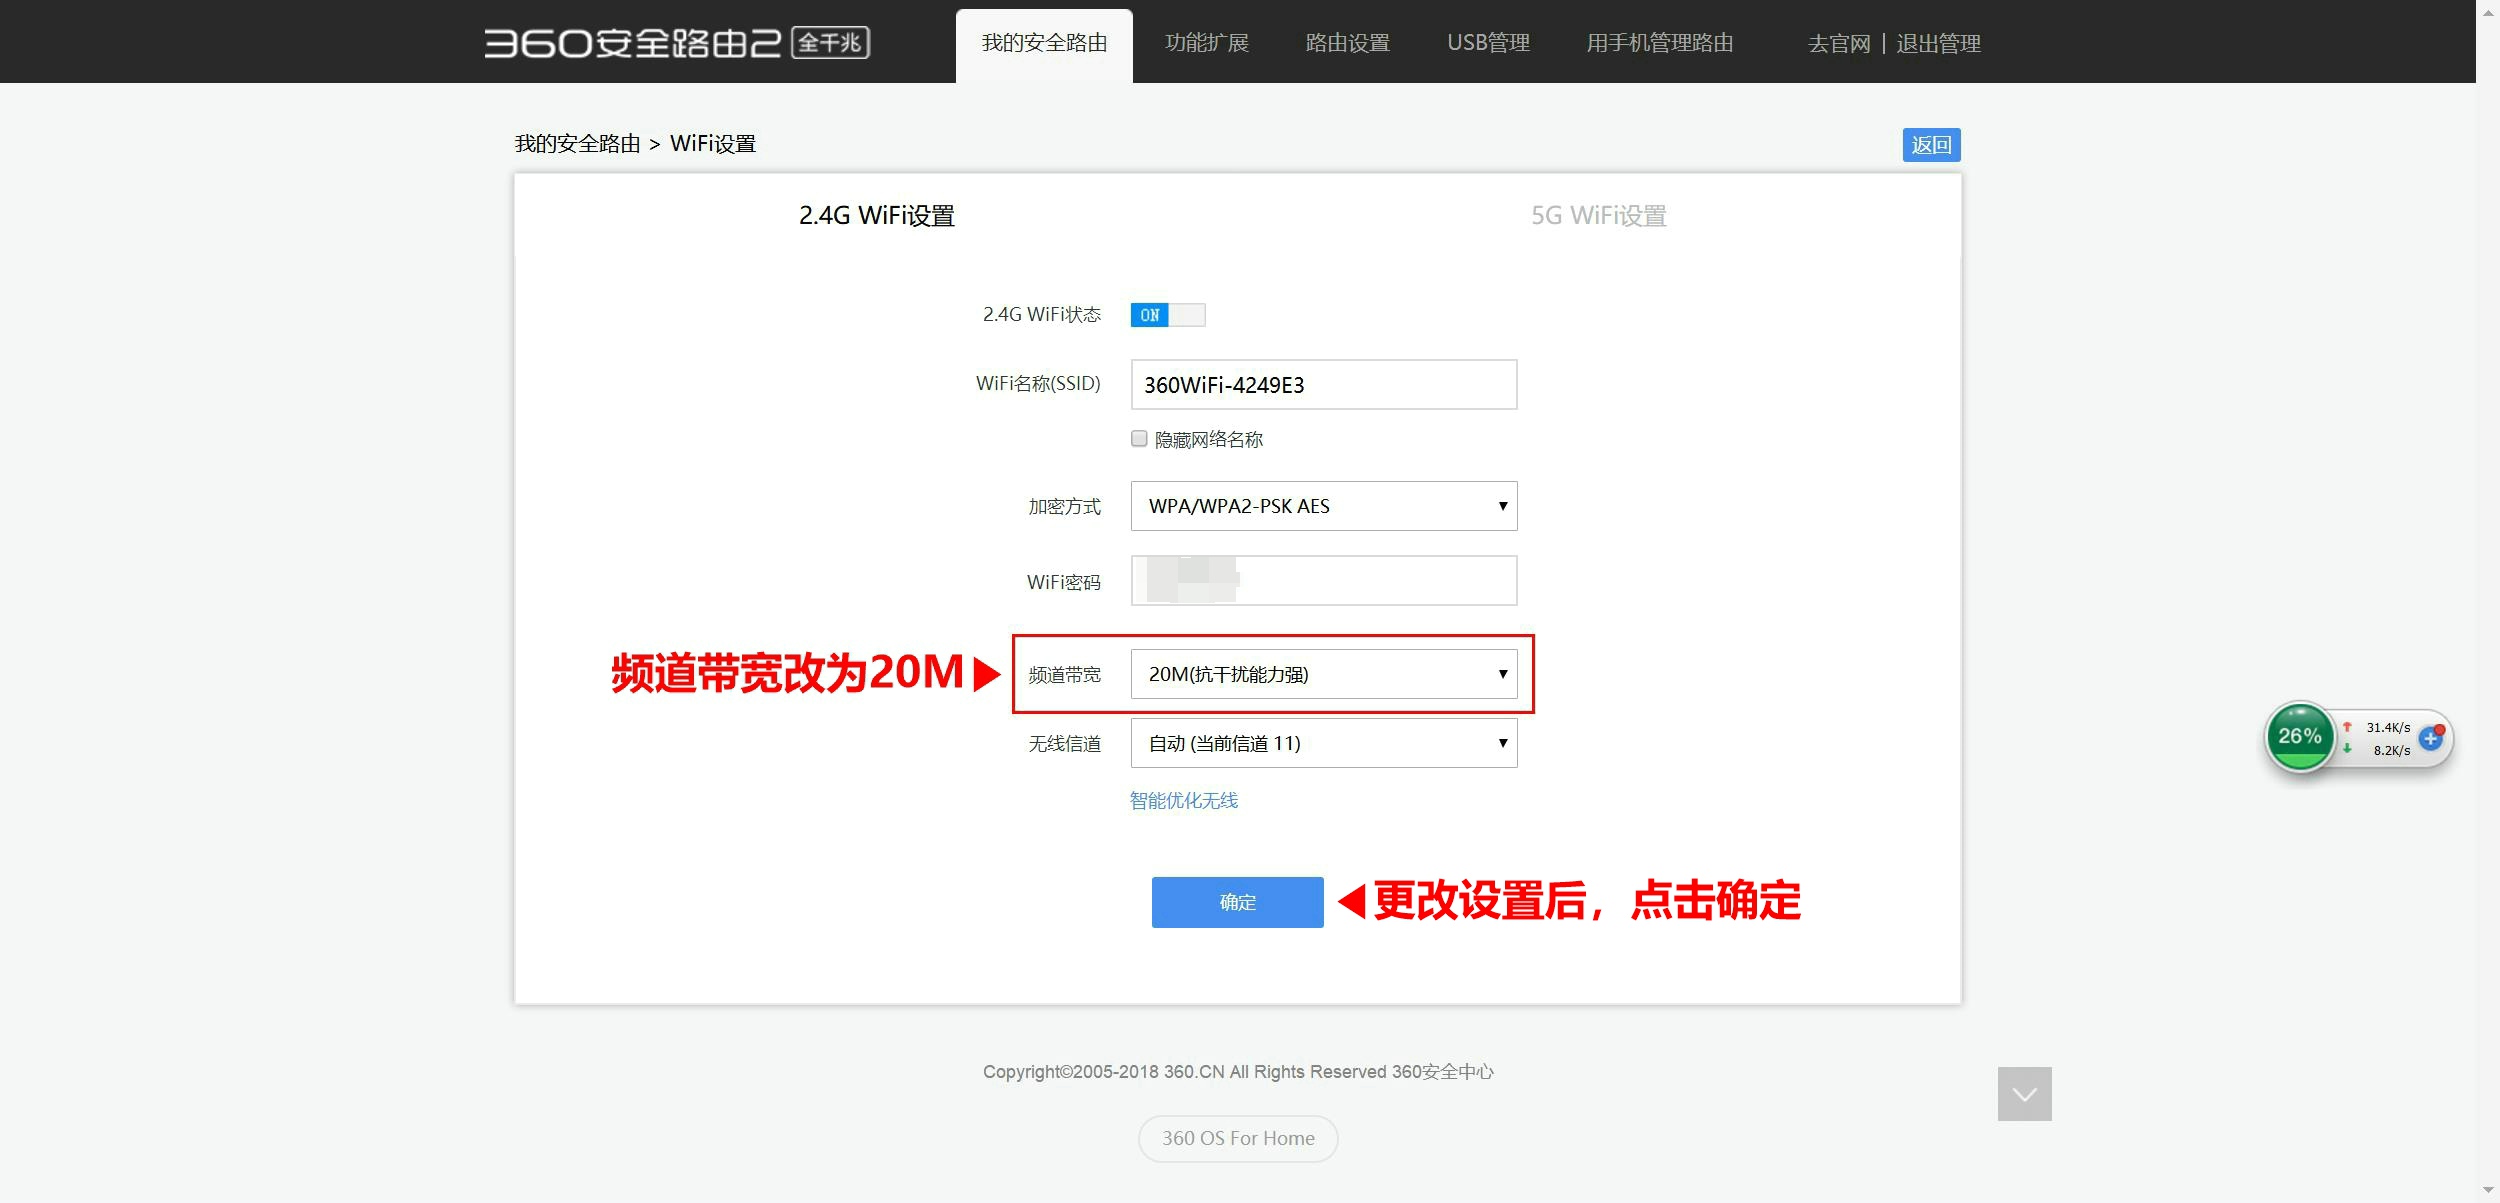Screen dimensions: 2500x1203
Task: Switch to 我的安全路由 tab
Action: click(1044, 45)
